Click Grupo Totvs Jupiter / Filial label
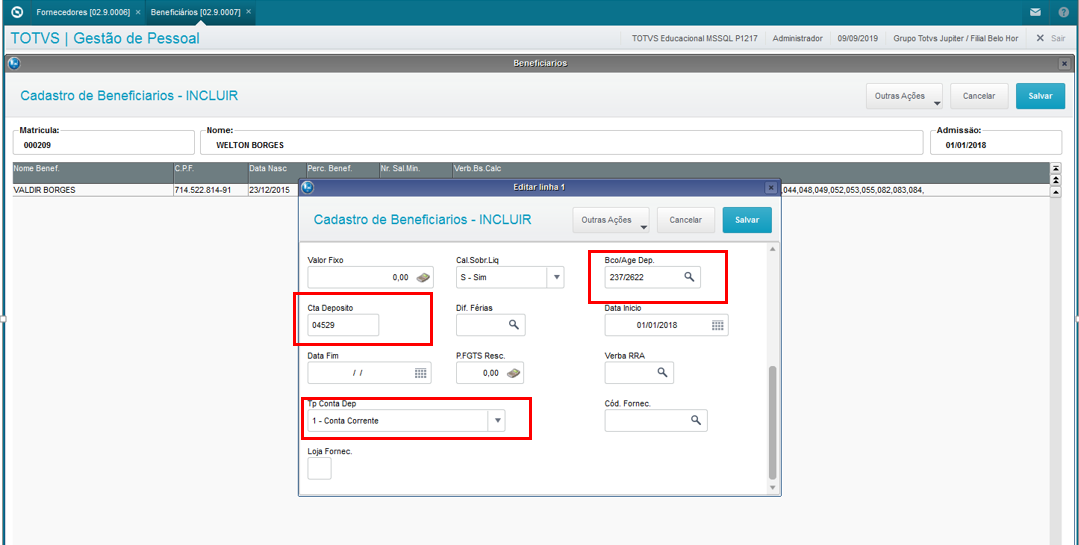This screenshot has width=1079, height=545. click(955, 39)
